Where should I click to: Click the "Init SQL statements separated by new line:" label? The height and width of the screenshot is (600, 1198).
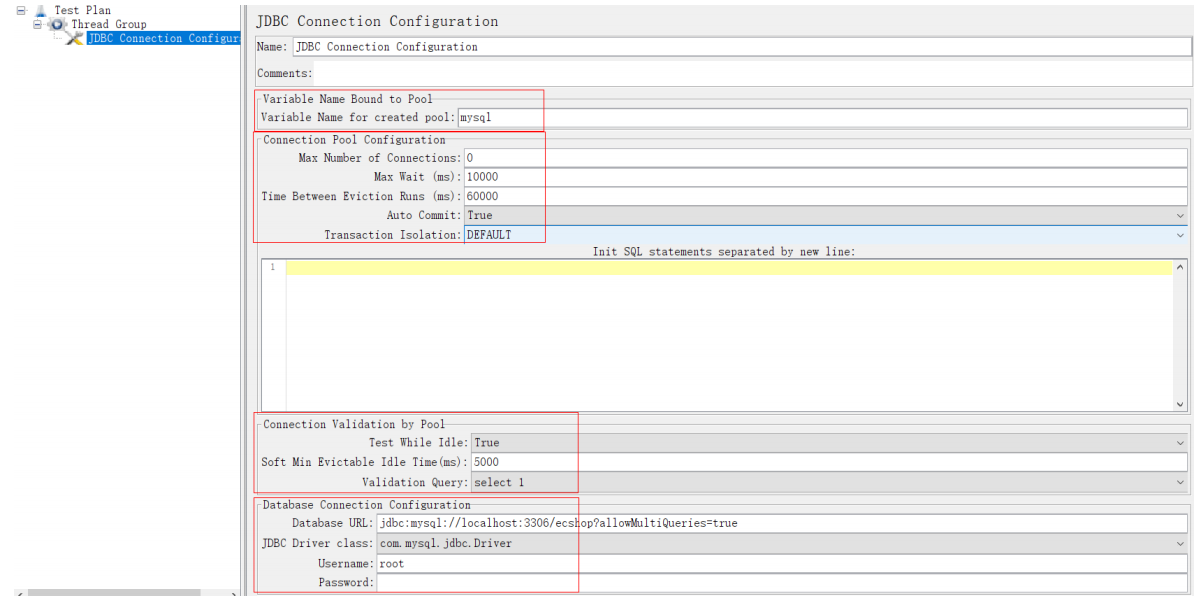[x=724, y=251]
